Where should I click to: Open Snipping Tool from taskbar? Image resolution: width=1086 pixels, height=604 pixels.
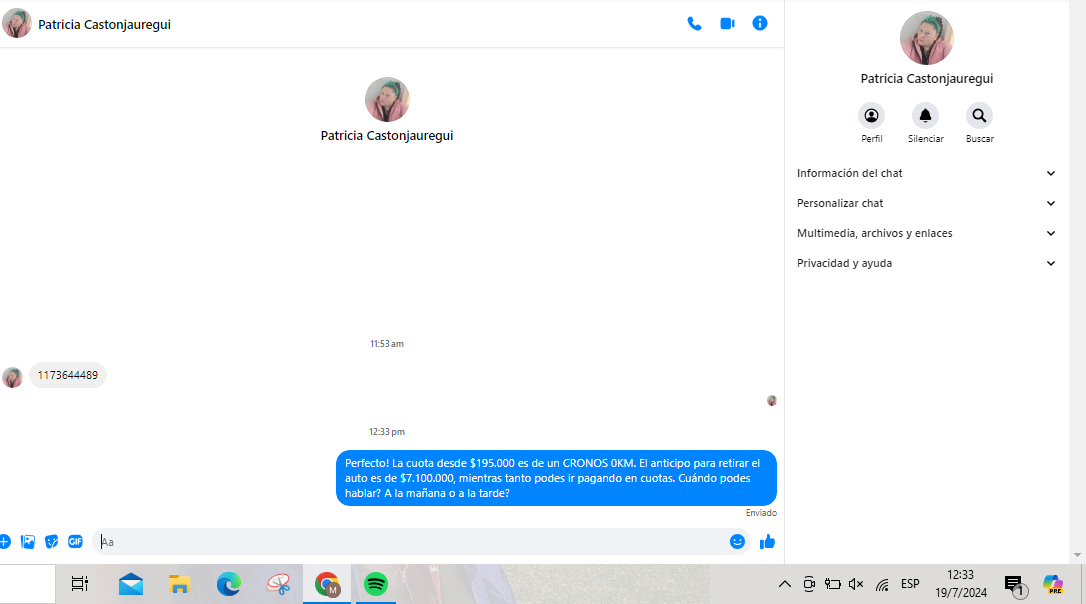(x=278, y=584)
